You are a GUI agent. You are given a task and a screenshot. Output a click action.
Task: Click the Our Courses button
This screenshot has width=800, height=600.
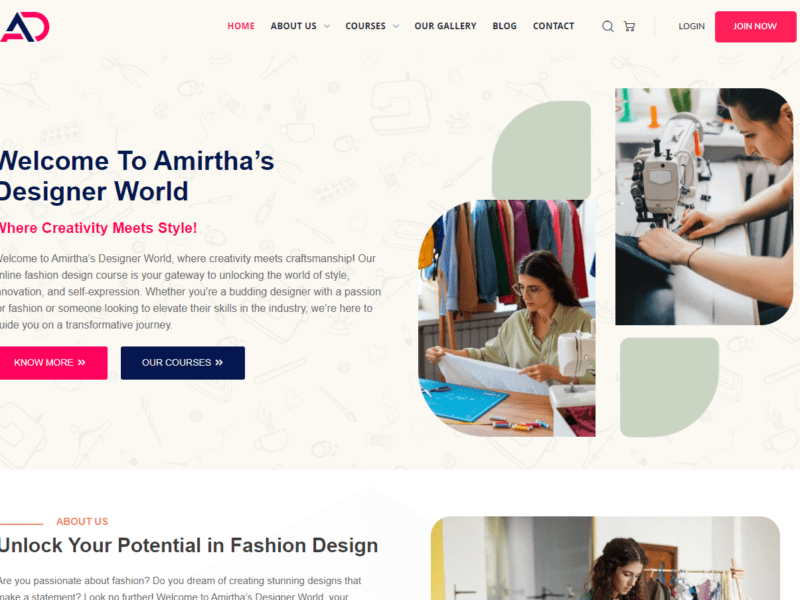click(x=183, y=363)
